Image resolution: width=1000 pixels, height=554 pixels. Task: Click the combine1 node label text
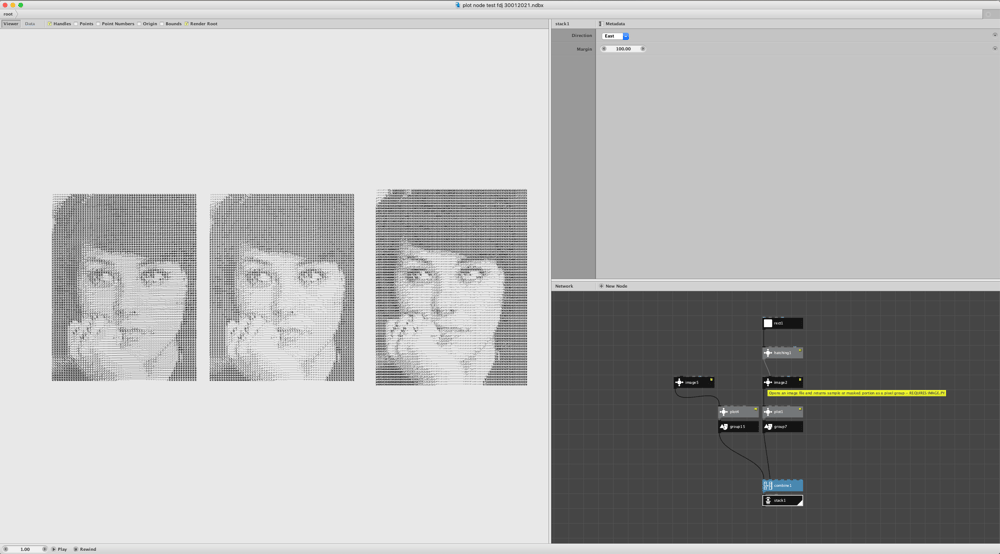pyautogui.click(x=783, y=486)
